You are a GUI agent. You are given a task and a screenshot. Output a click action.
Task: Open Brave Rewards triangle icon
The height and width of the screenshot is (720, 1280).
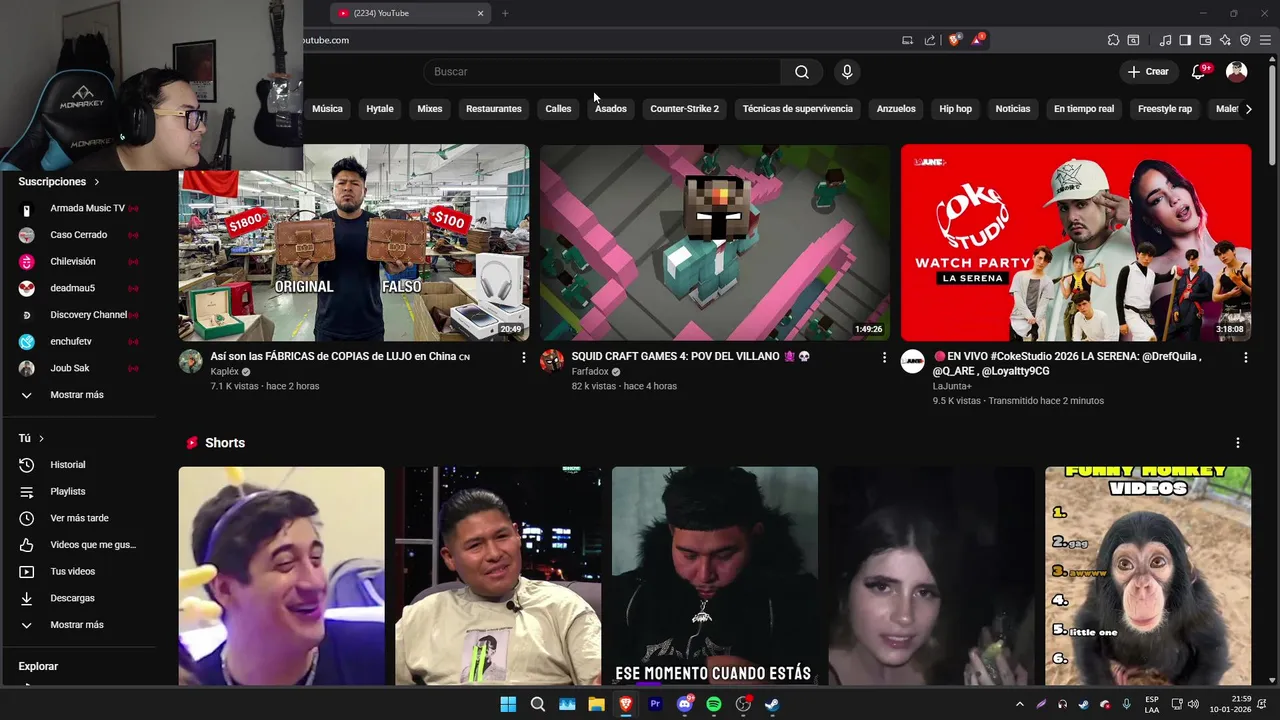[x=977, y=40]
